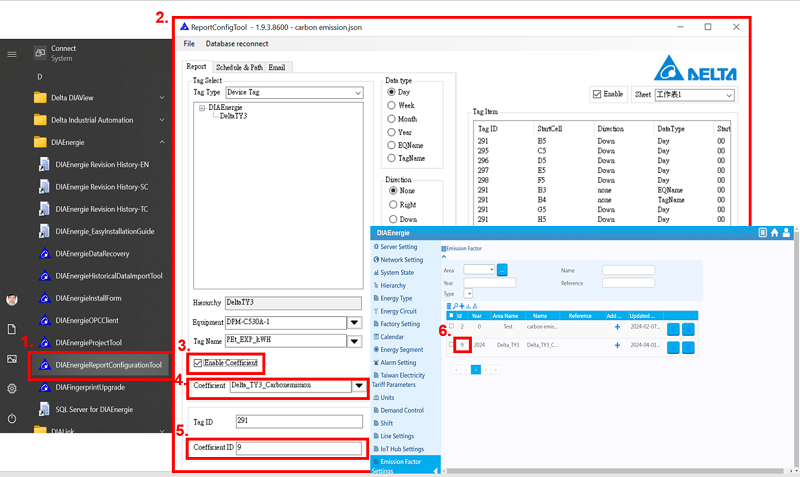The image size is (800, 477).
Task: Open Network Setting in DIAEnergie sidebar
Action: 398,260
